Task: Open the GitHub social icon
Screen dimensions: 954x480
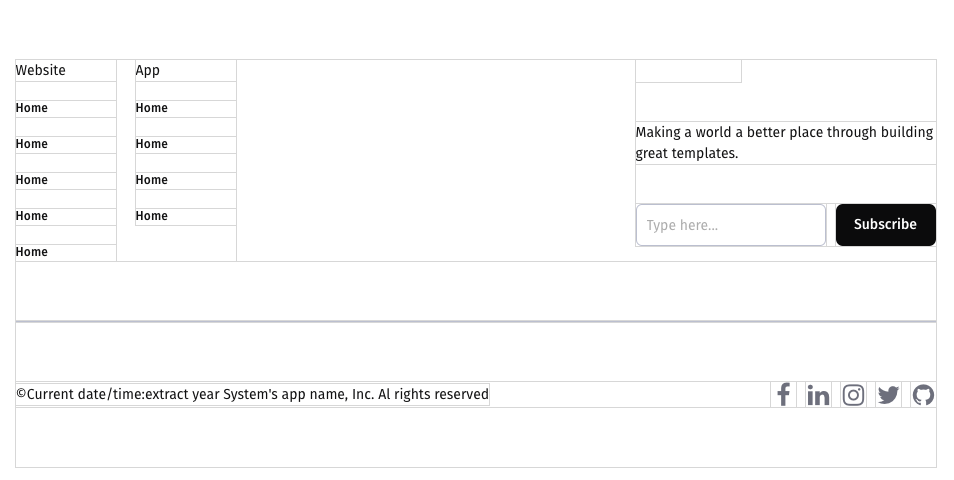Action: click(x=923, y=395)
